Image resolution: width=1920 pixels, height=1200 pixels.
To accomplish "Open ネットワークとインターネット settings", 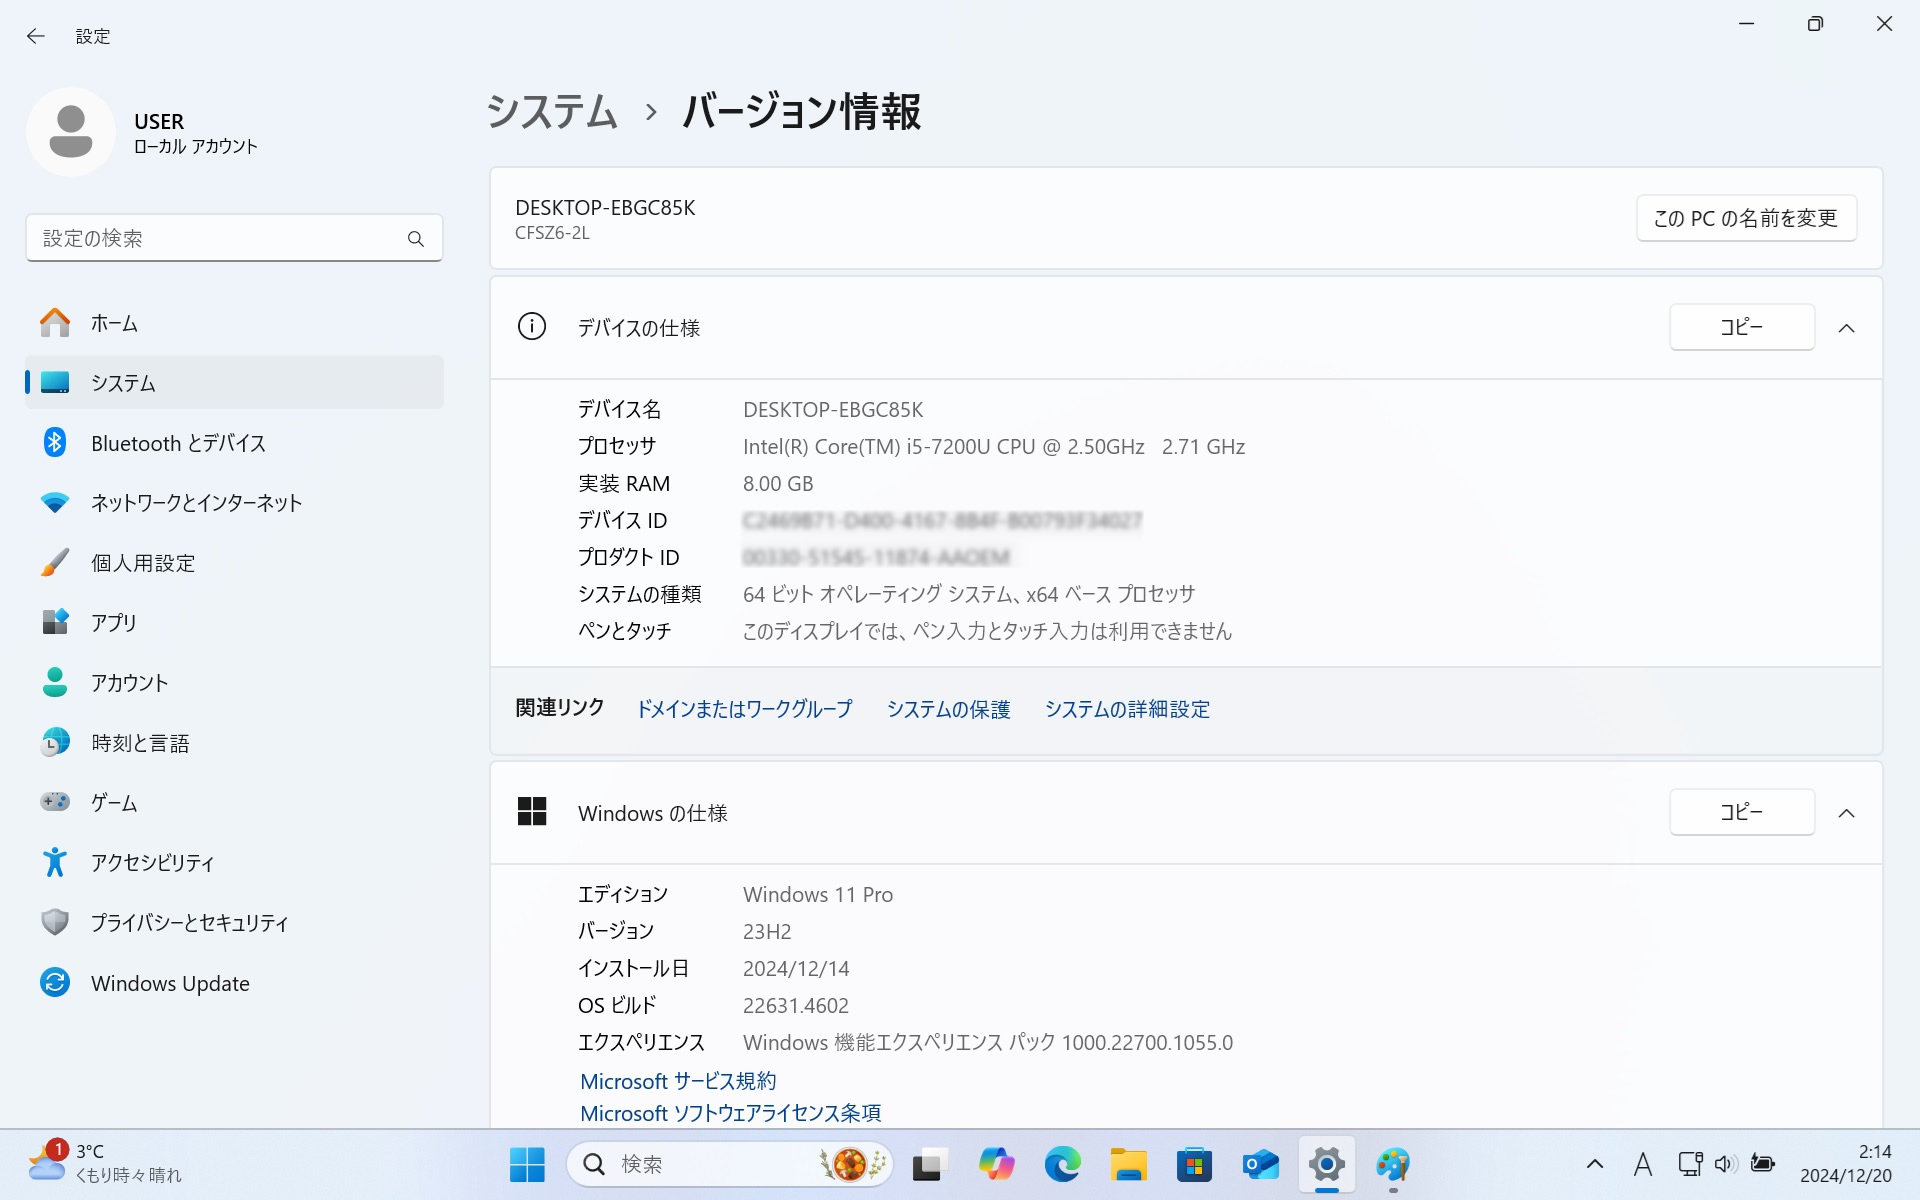I will point(234,503).
